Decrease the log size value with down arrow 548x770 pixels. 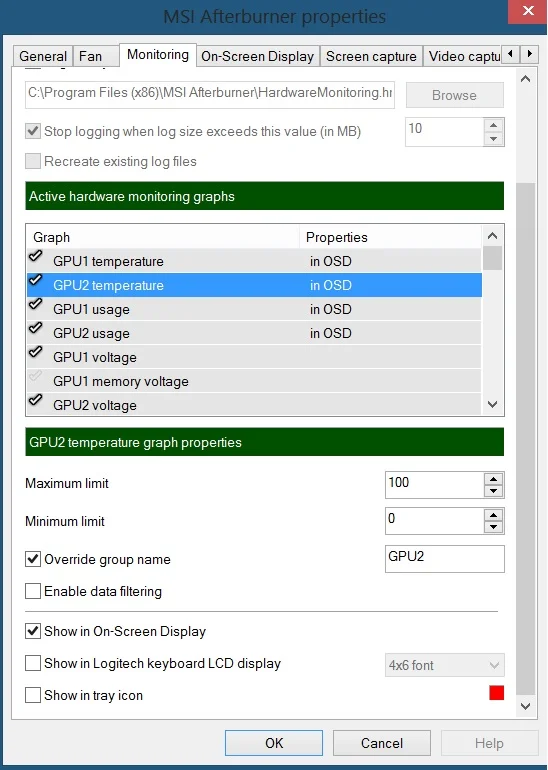tap(493, 138)
